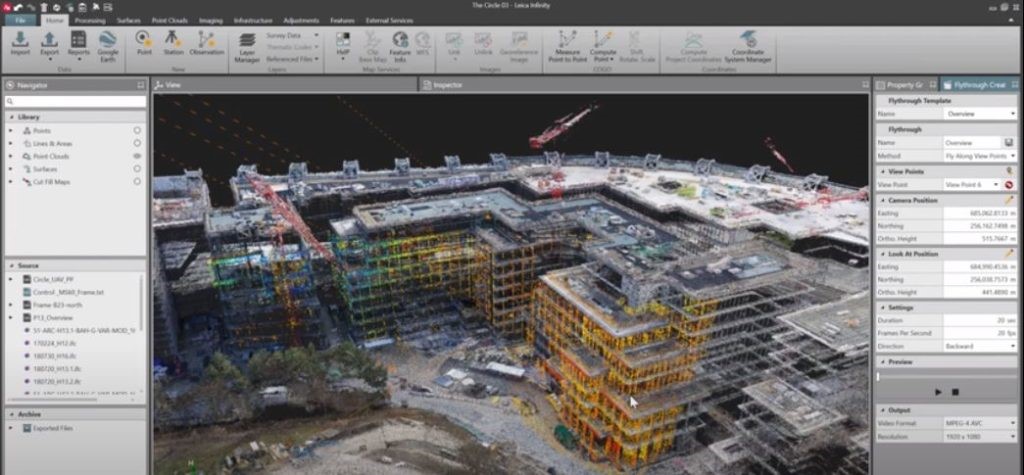Viewport: 1024px width, 475px height.
Task: Open Google Earth from the ribbon
Action: tap(107, 44)
